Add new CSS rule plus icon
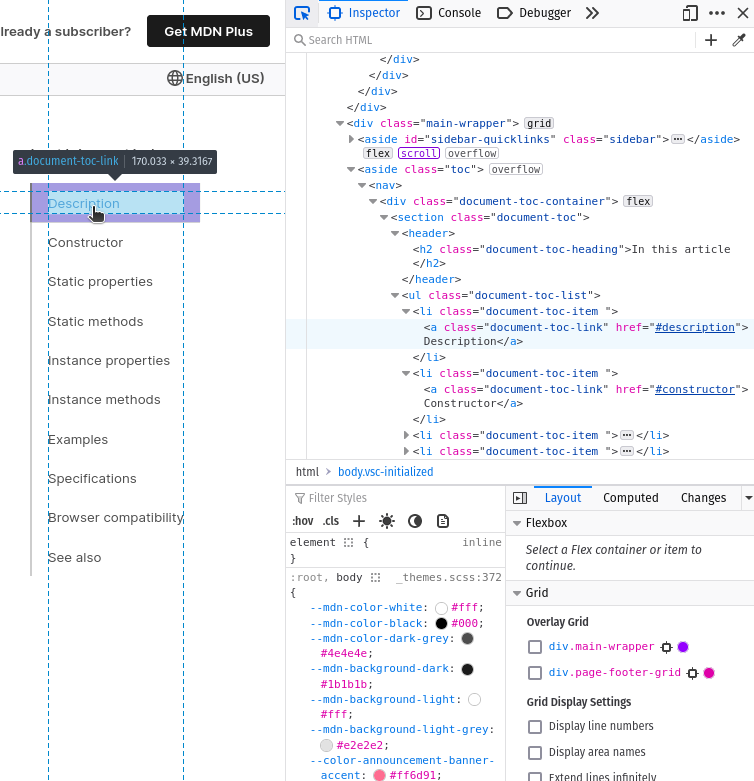The width and height of the screenshot is (754, 781). tap(359, 521)
